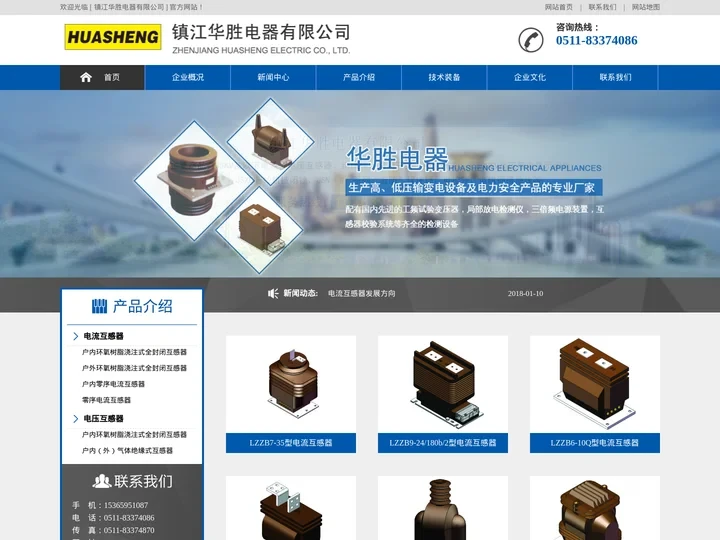Viewport: 720px width, 540px height.
Task: Open the 企业概况 navigation tab
Action: 188,77
